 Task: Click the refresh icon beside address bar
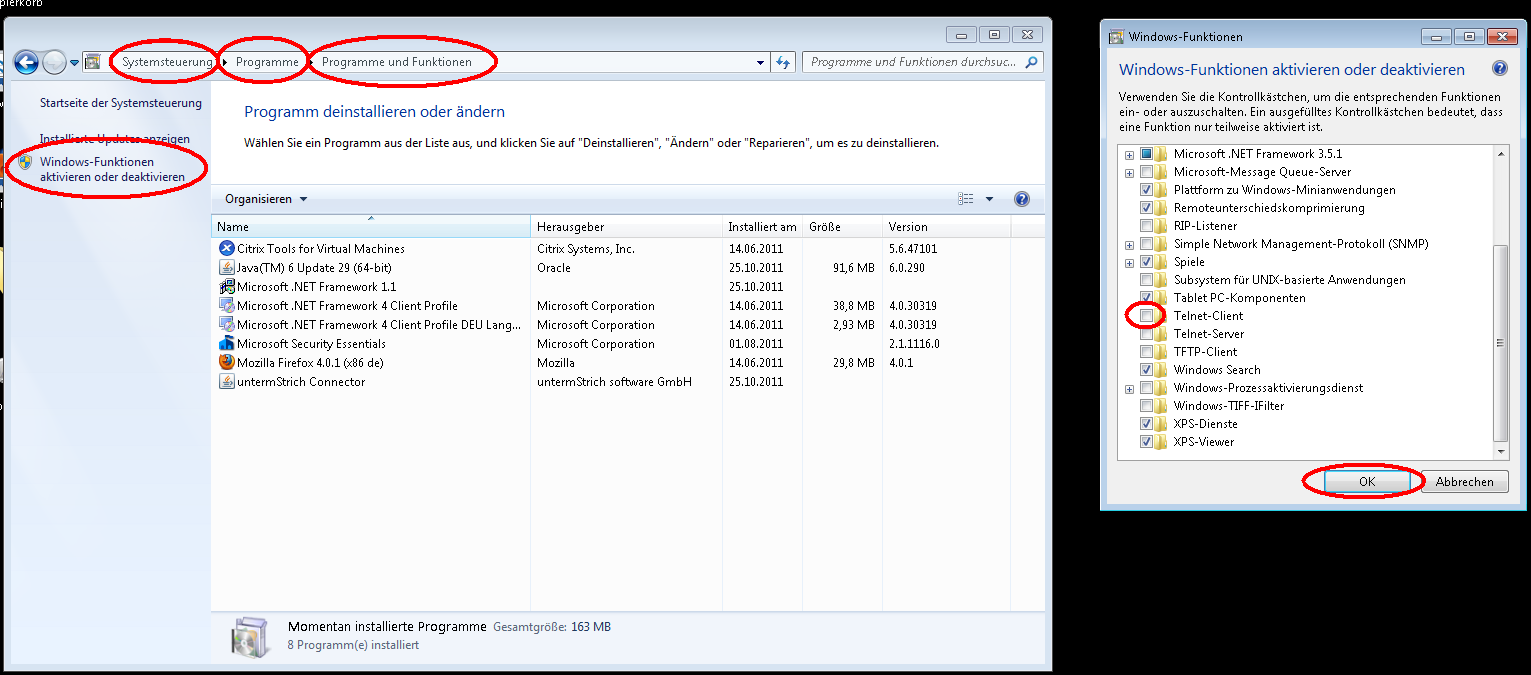pyautogui.click(x=783, y=62)
